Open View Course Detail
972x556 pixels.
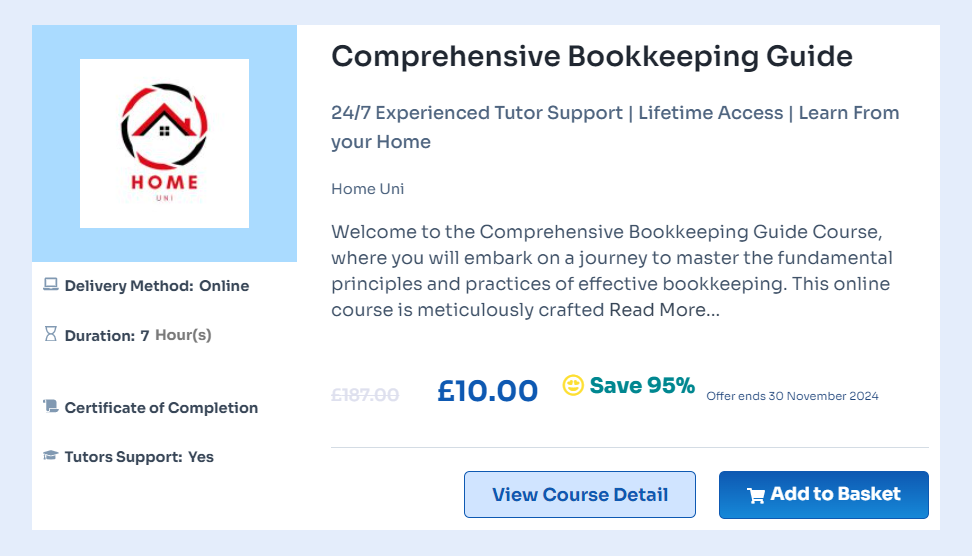(x=580, y=495)
